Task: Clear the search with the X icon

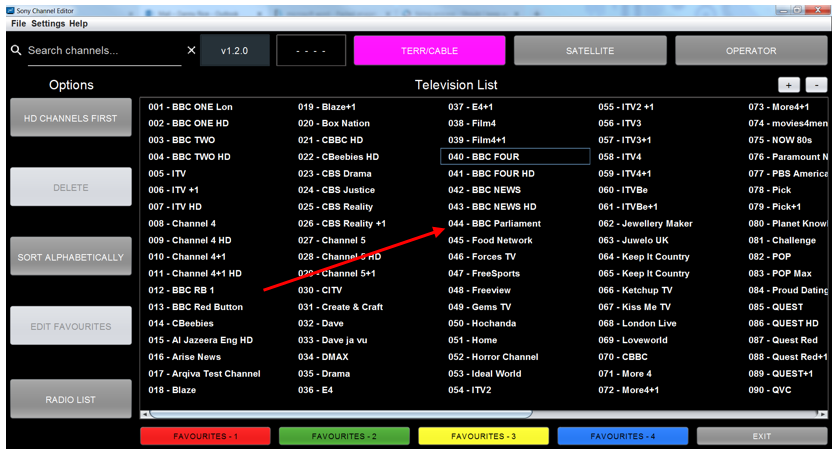Action: pyautogui.click(x=191, y=50)
